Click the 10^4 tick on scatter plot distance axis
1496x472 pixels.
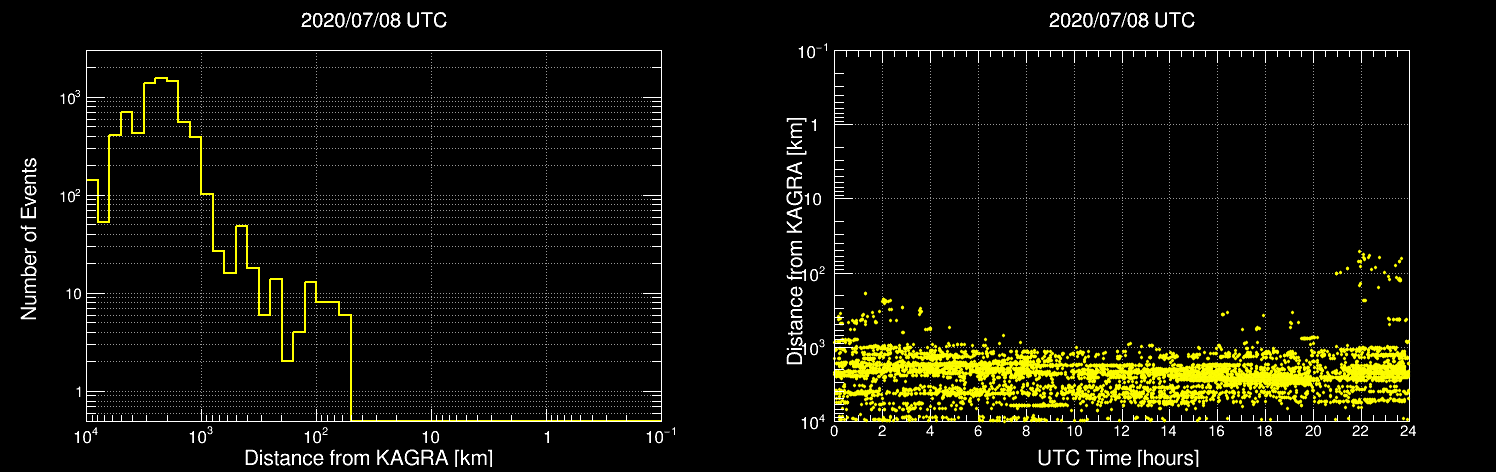(815, 420)
